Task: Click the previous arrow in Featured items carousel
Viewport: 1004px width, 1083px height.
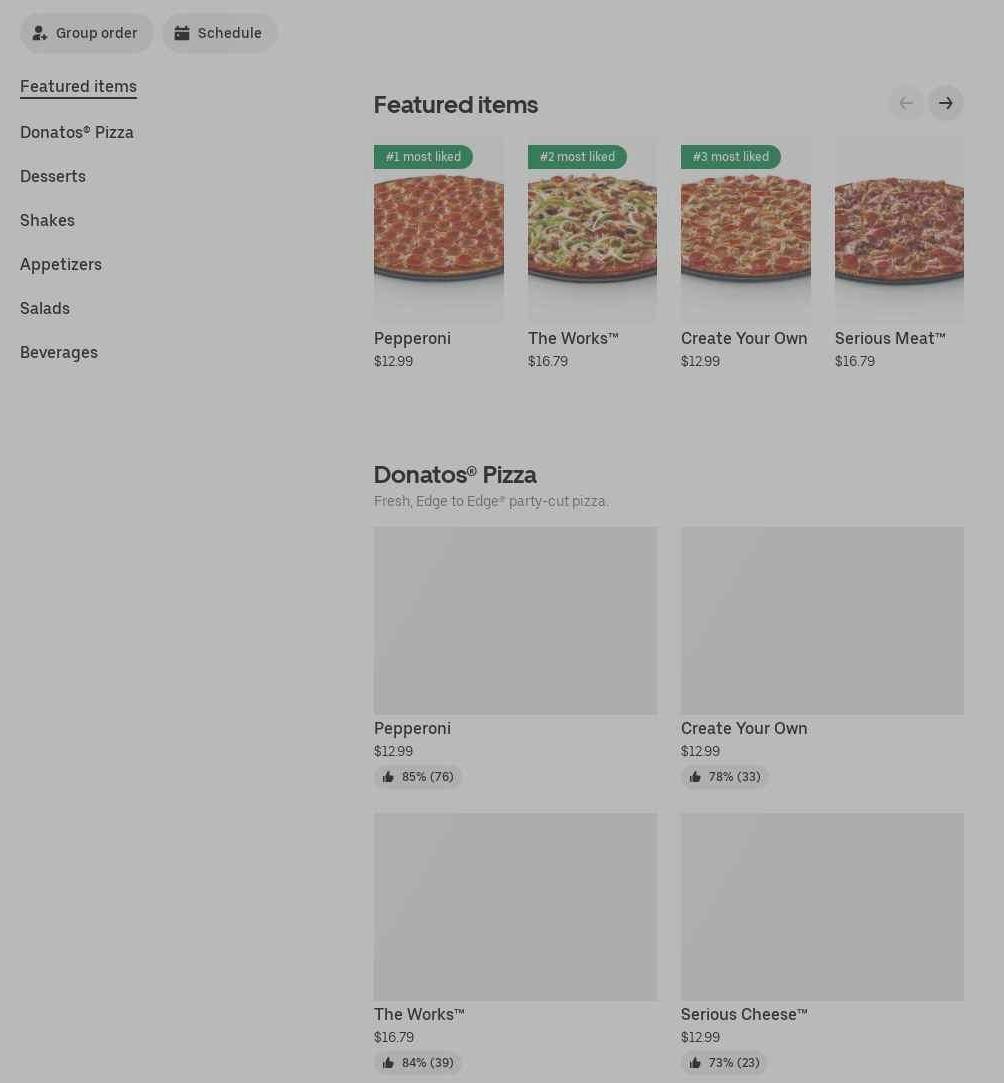Action: click(906, 103)
